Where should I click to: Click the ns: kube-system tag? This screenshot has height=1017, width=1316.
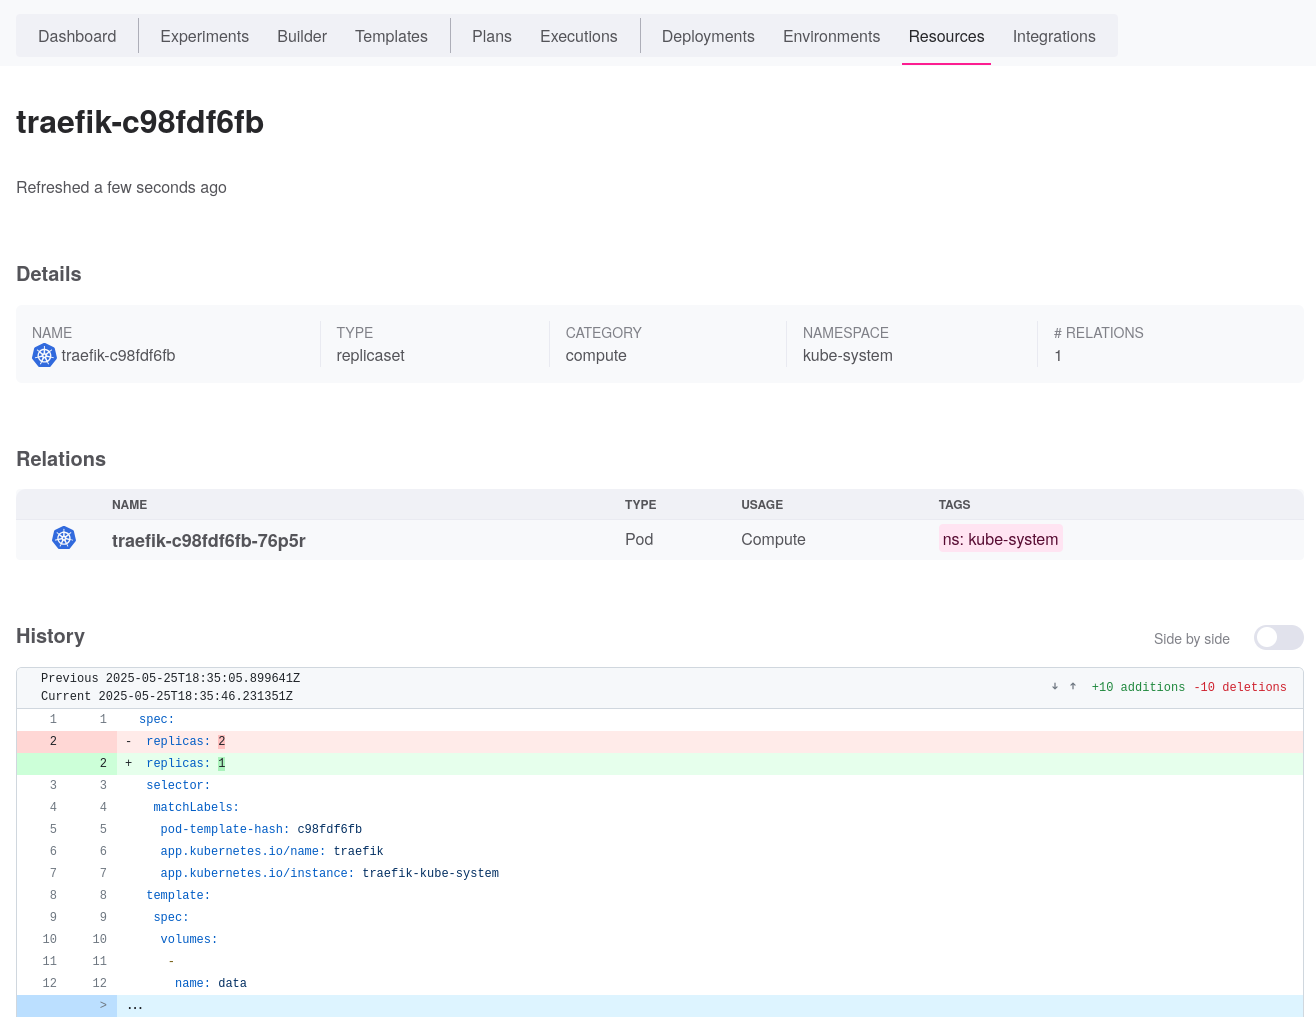(1000, 539)
